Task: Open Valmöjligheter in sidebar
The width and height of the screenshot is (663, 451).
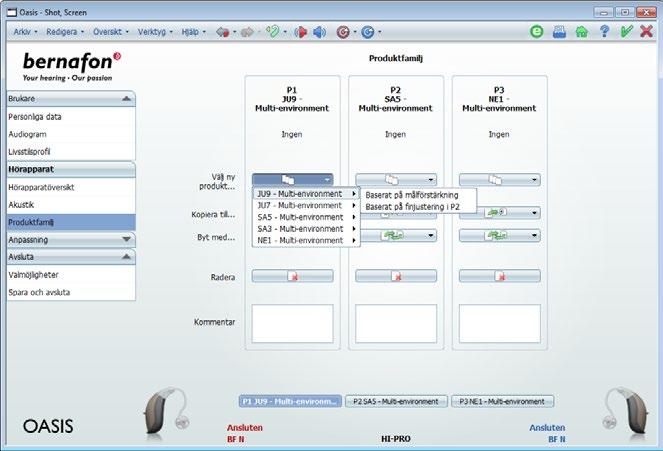Action: click(x=71, y=275)
